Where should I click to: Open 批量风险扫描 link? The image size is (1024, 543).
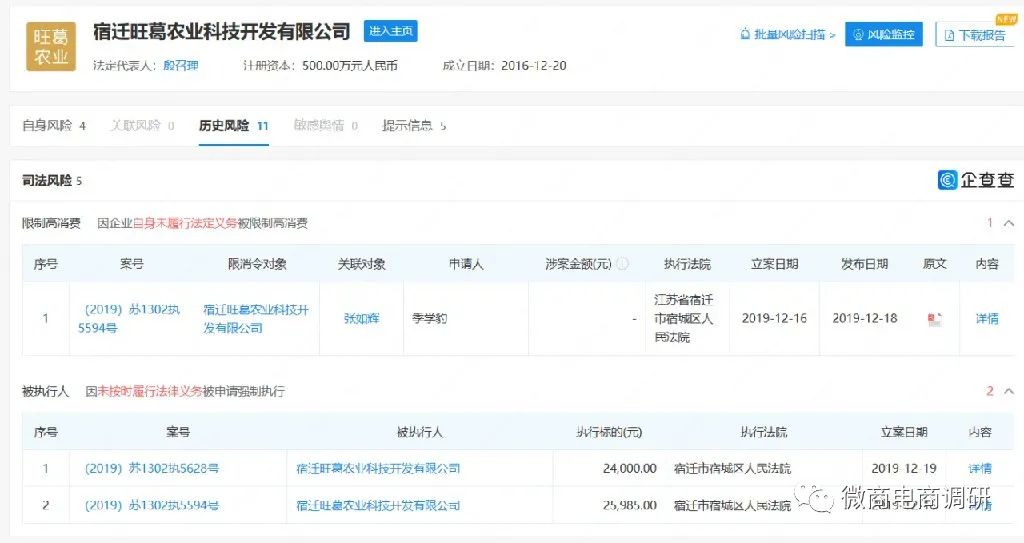[x=788, y=34]
